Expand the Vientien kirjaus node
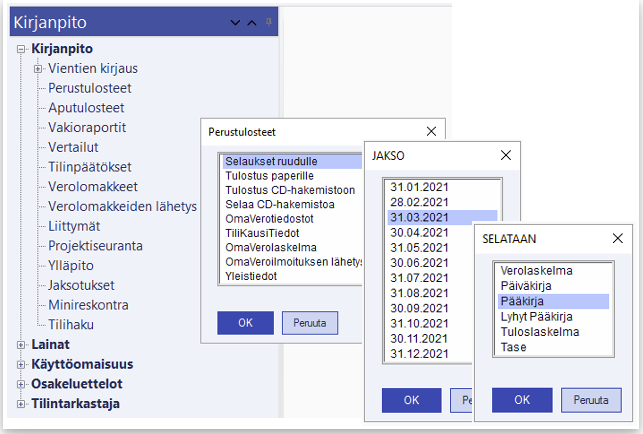Viewport: 643px width, 434px height. [x=38, y=69]
